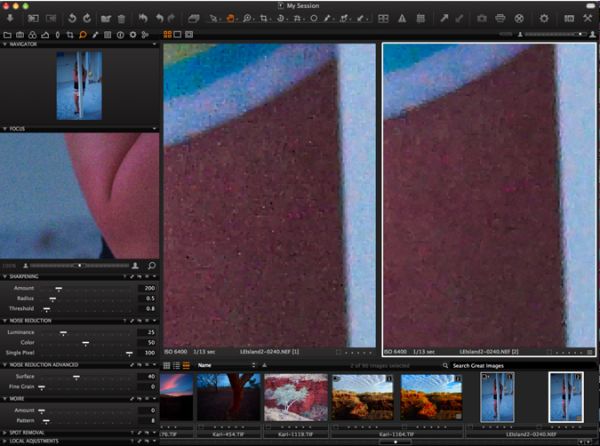Viewport: 600px width, 446px height.
Task: Open the orange Details magnifier tool tab
Action: (x=83, y=35)
